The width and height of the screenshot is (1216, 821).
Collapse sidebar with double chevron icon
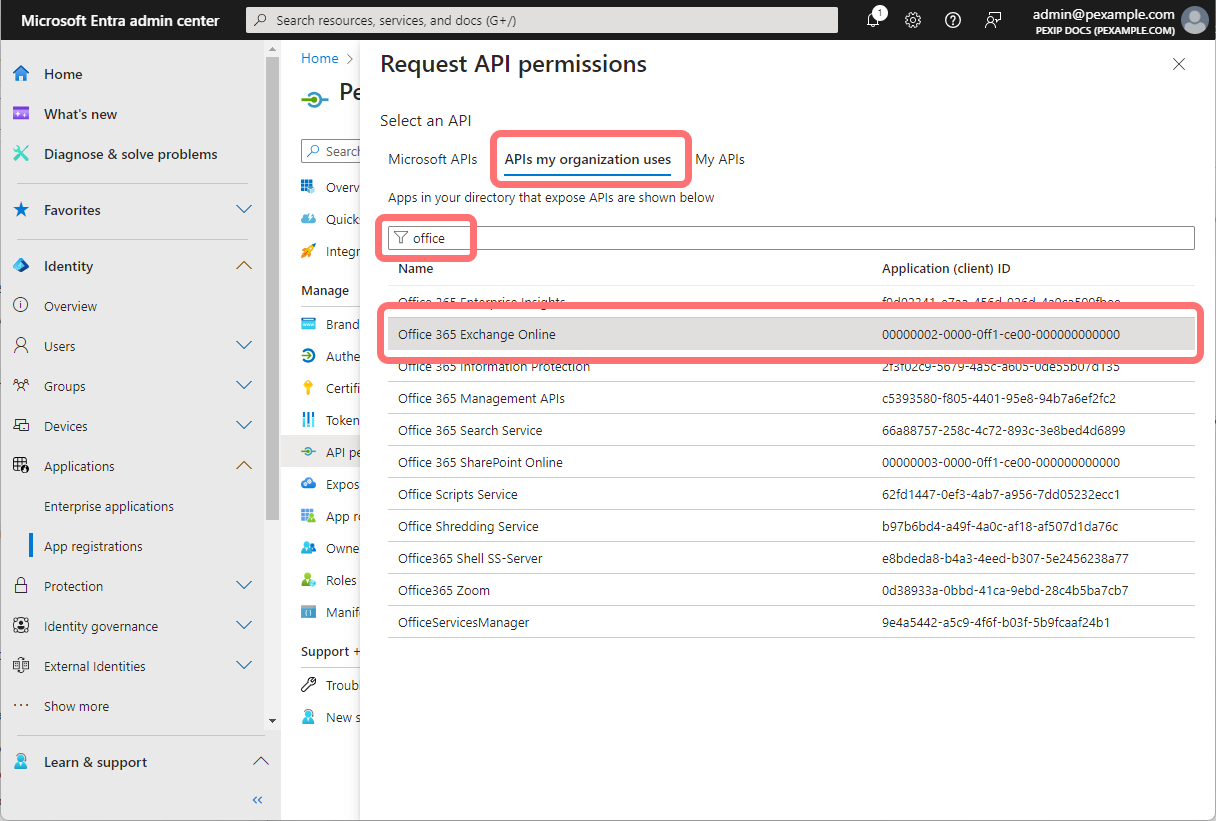coord(257,800)
